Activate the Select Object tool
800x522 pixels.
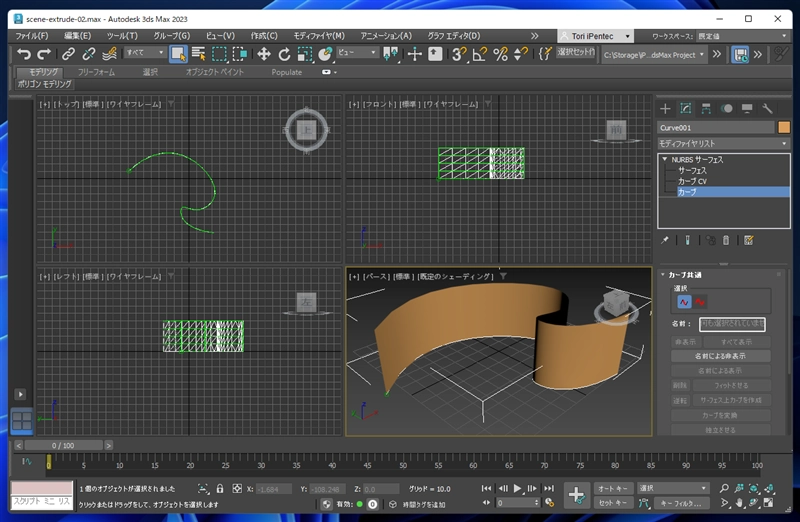[178, 54]
